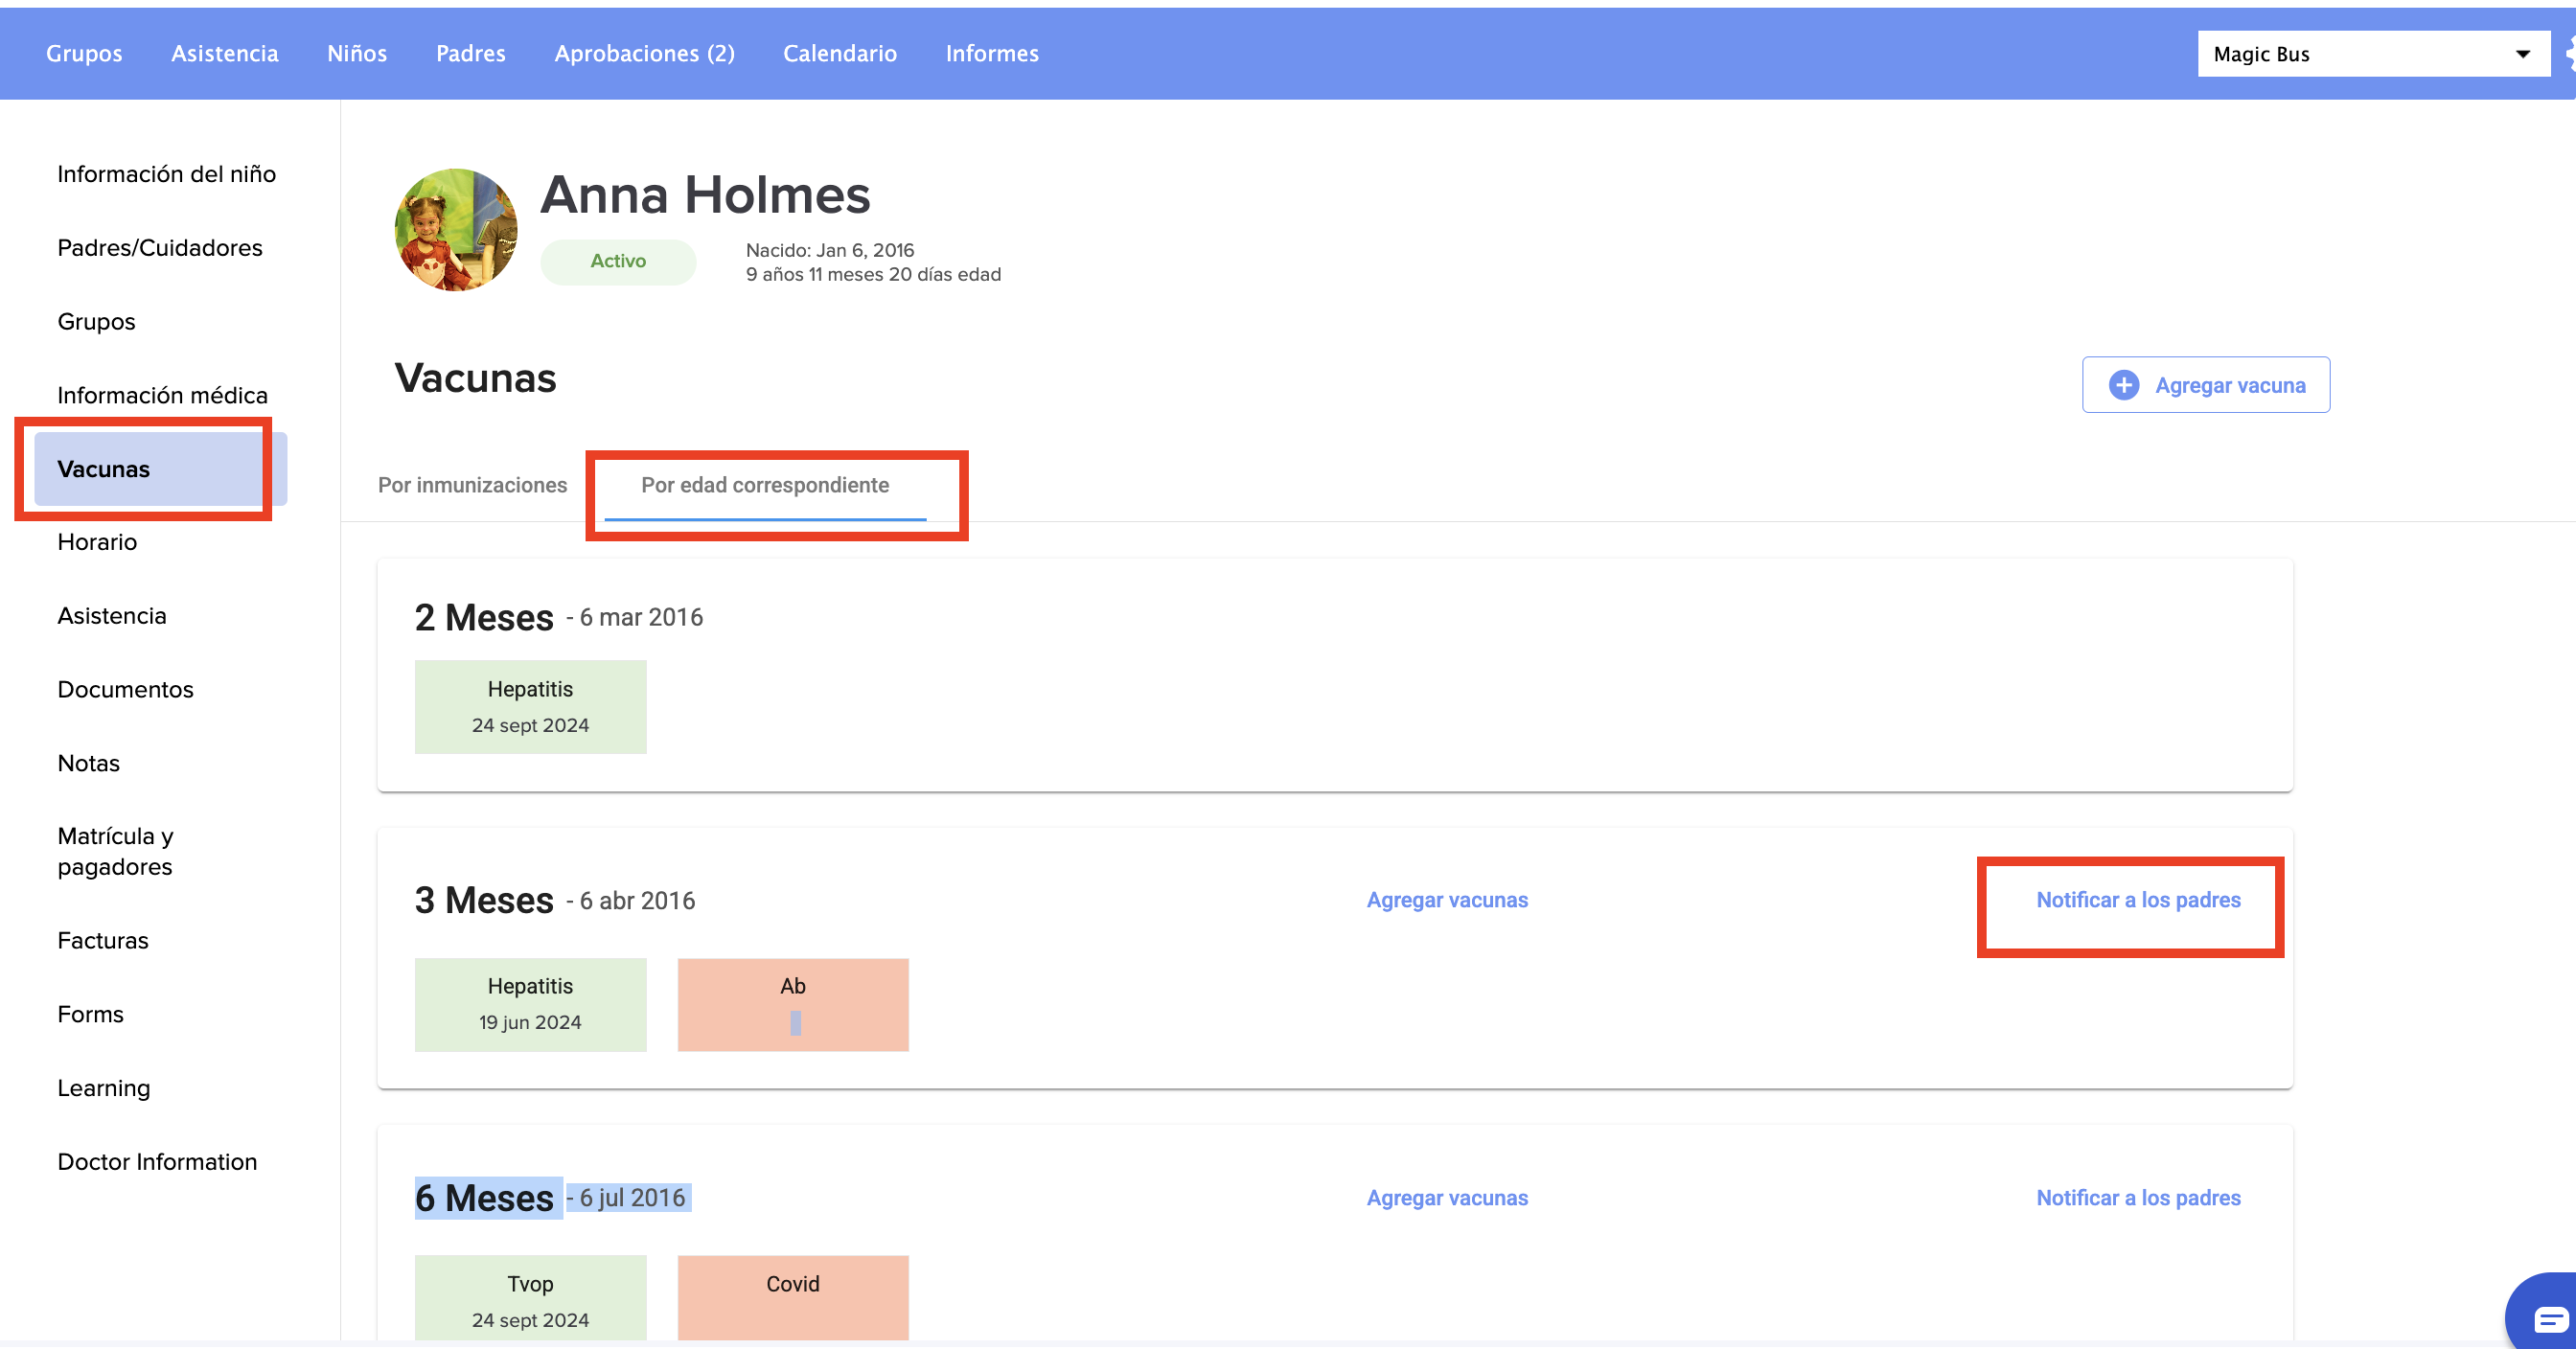
Task: Click Agregar vacunas in 6 Meses section
Action: pos(1446,1198)
